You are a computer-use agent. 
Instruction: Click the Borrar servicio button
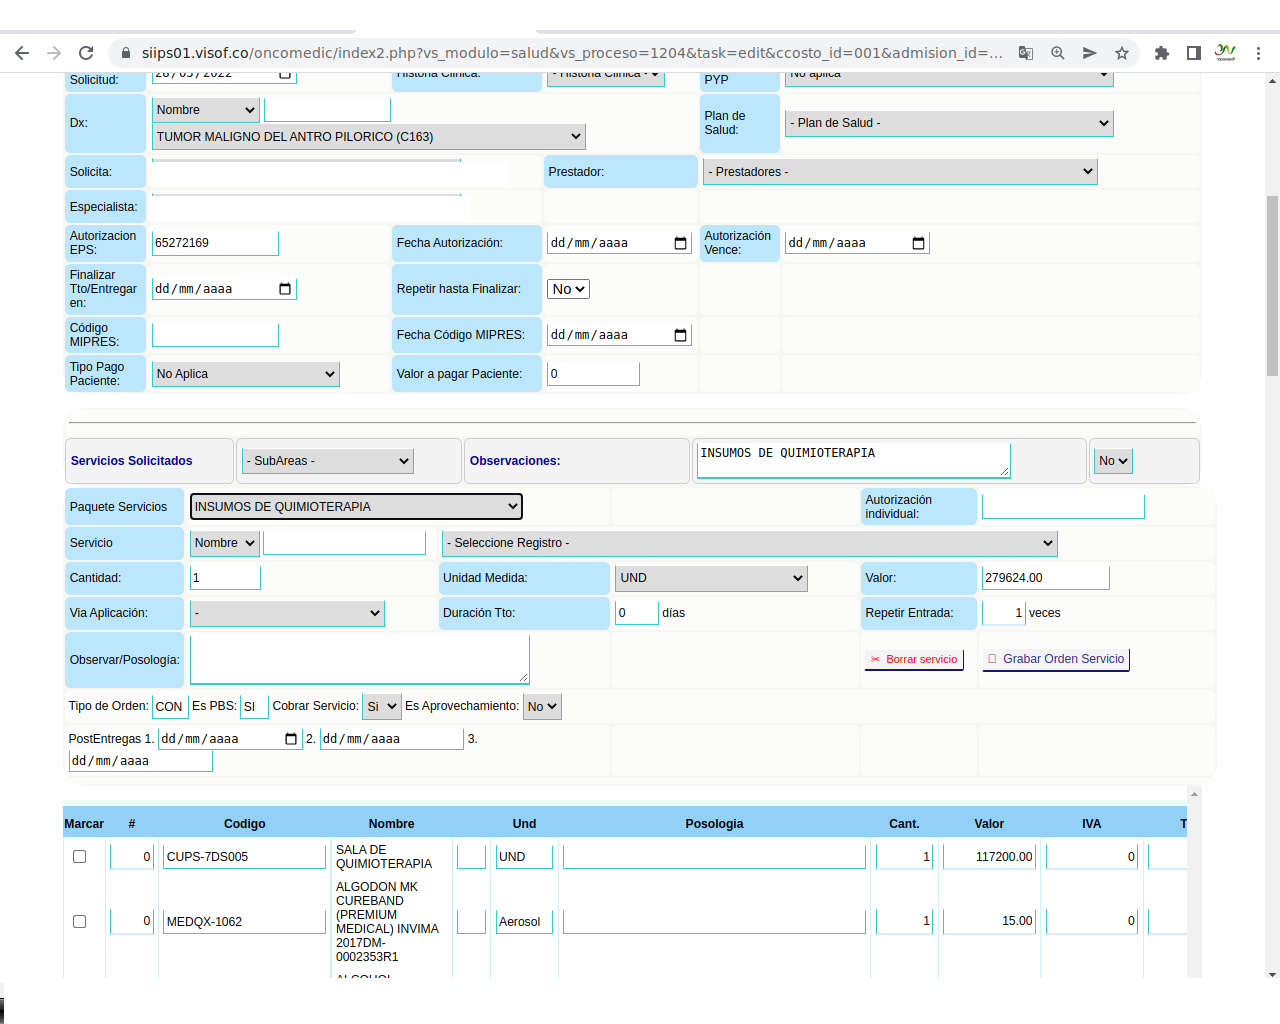(x=914, y=659)
